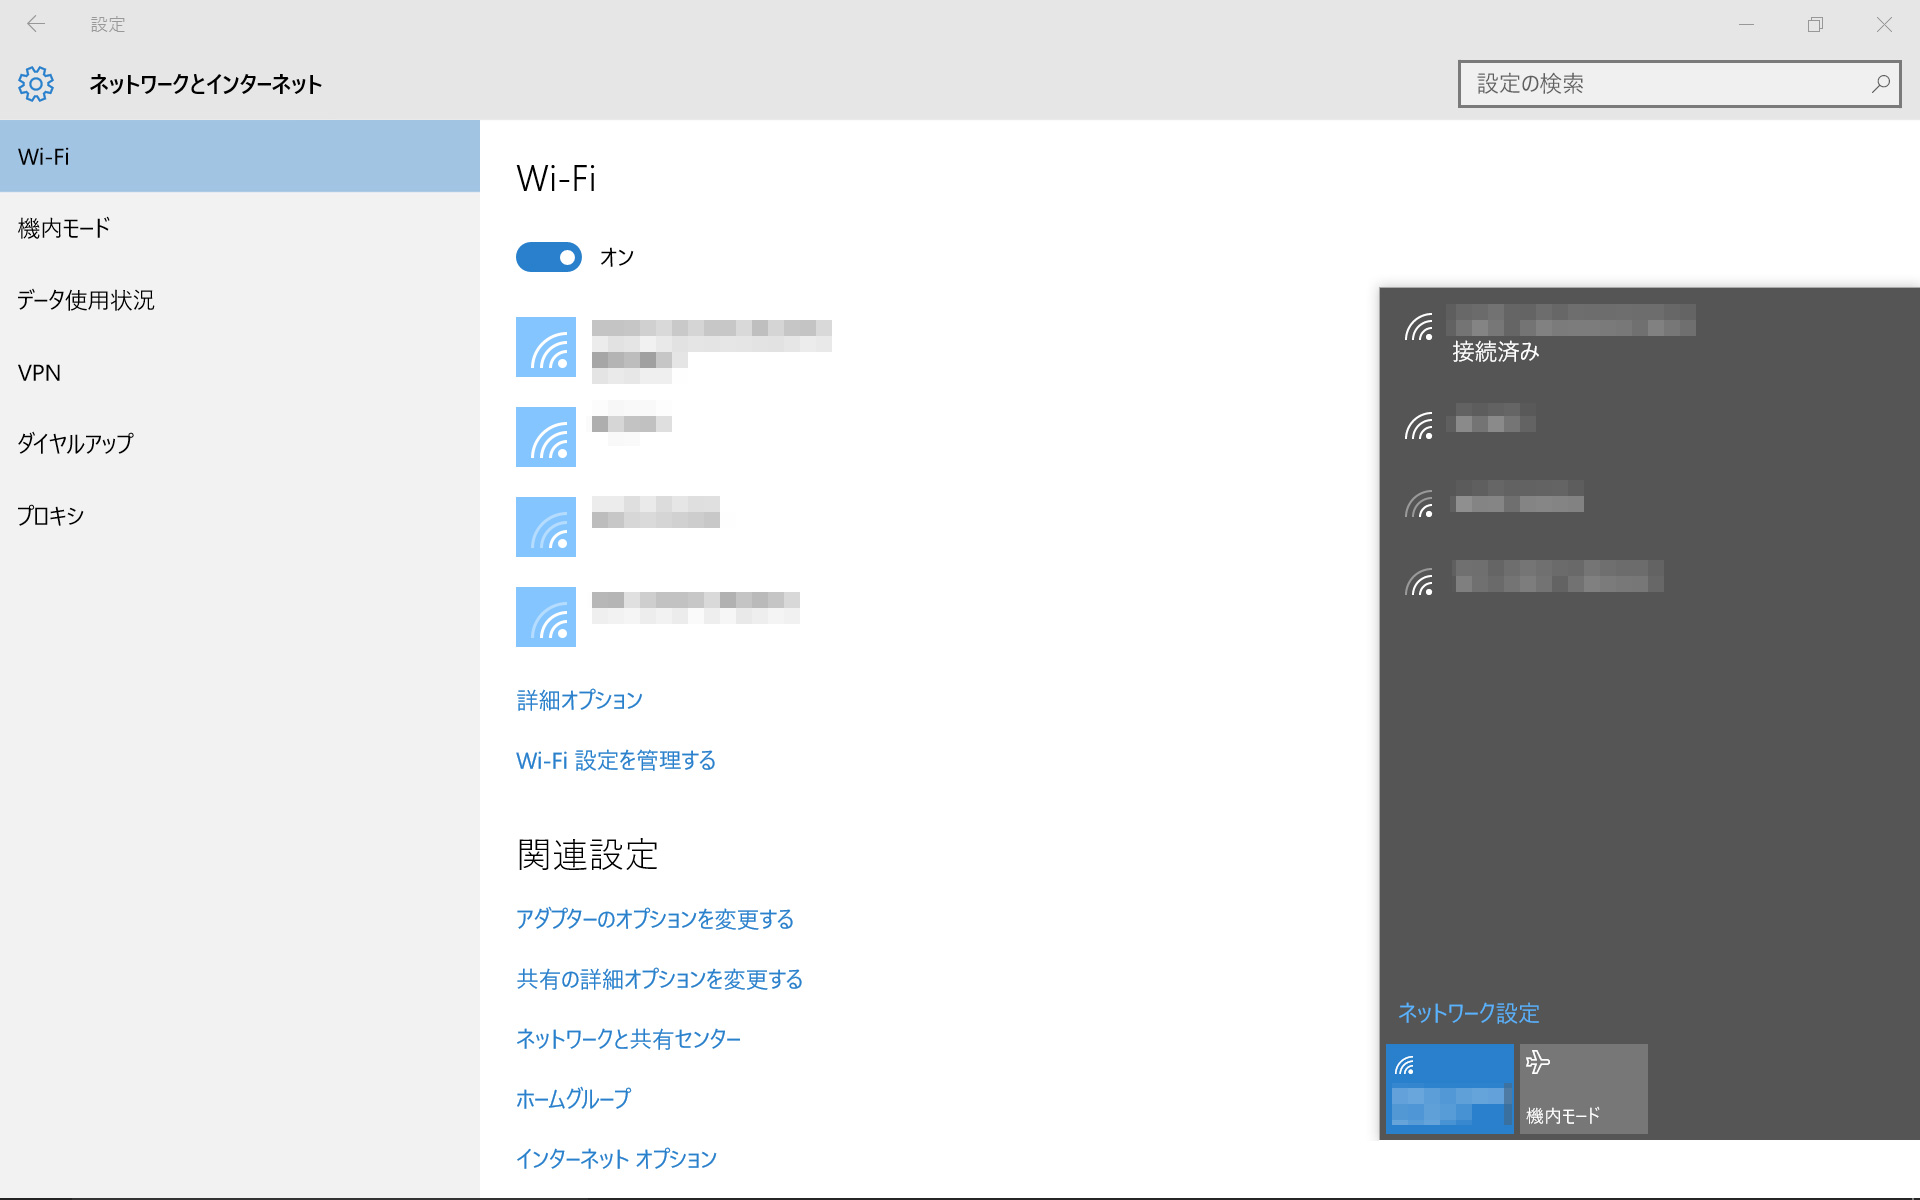
Task: Click the back arrow icon in title bar
Action: click(x=36, y=24)
